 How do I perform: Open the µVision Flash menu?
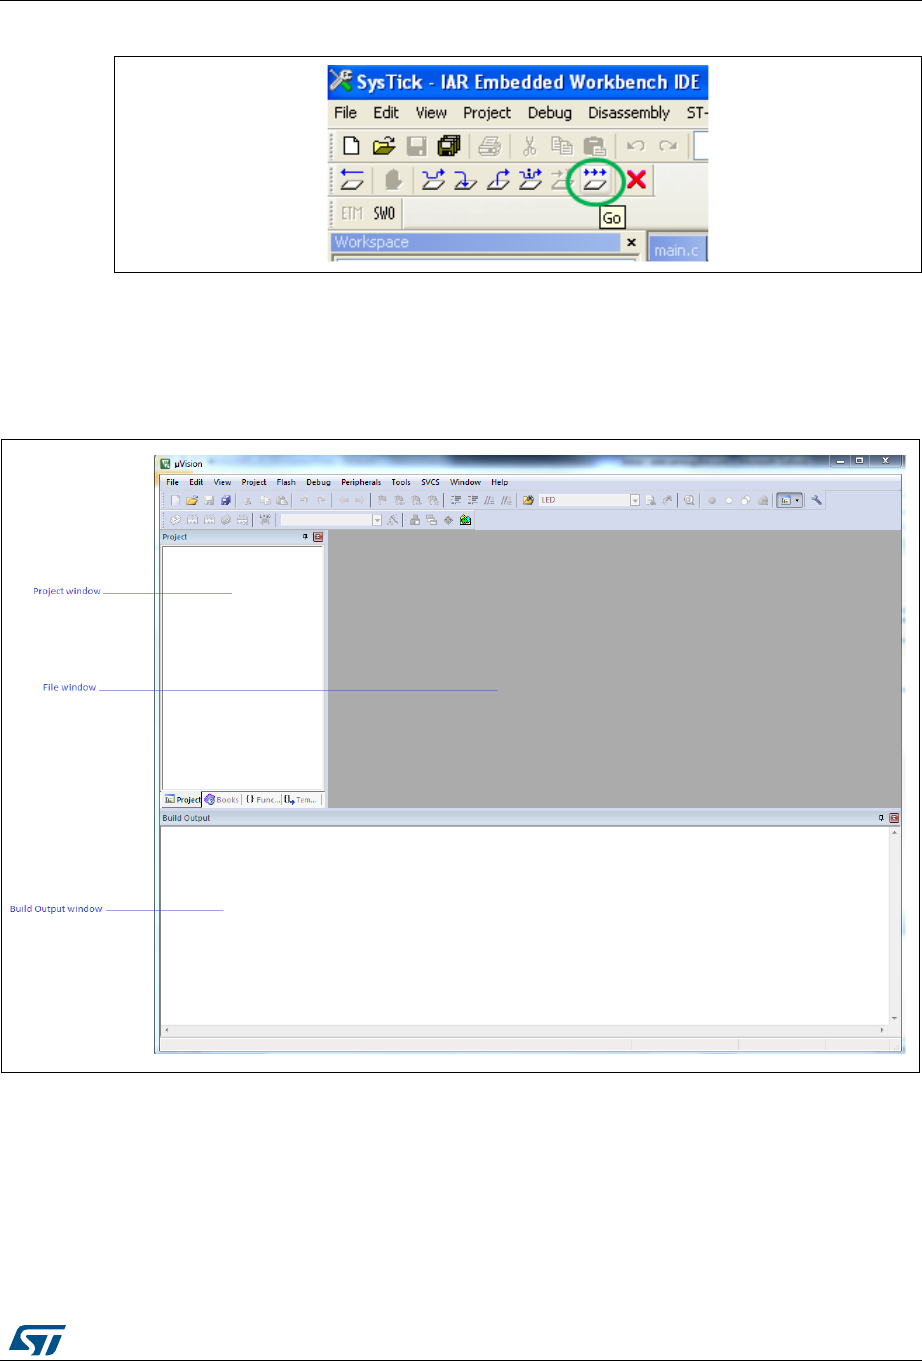286,482
